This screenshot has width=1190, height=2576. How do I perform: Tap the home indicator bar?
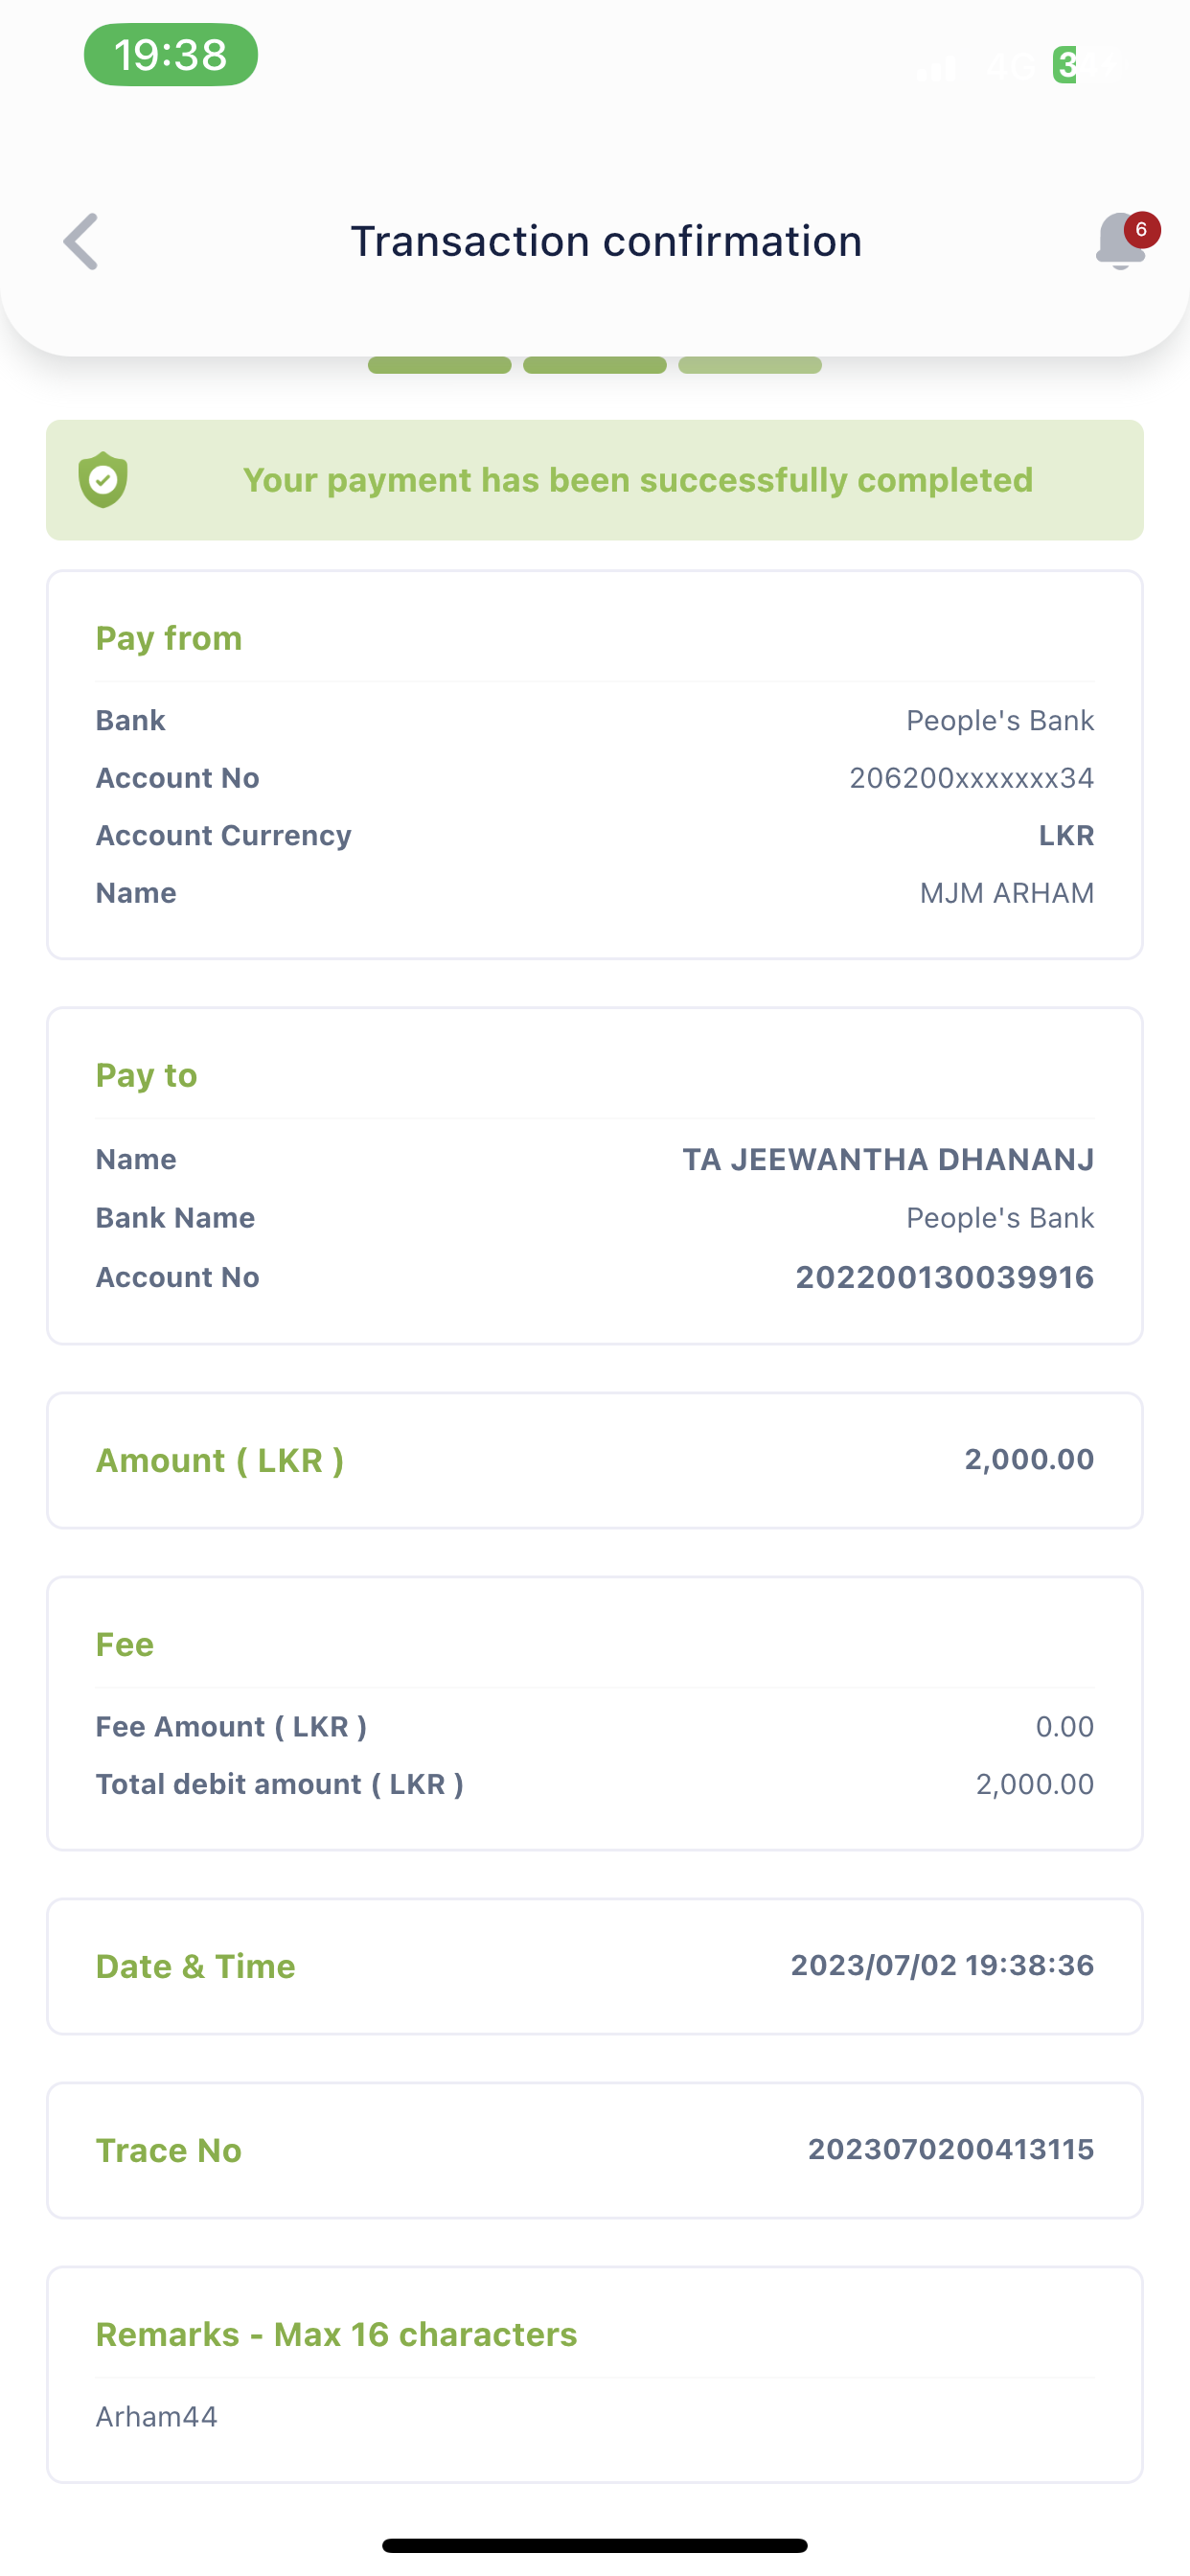(594, 2545)
